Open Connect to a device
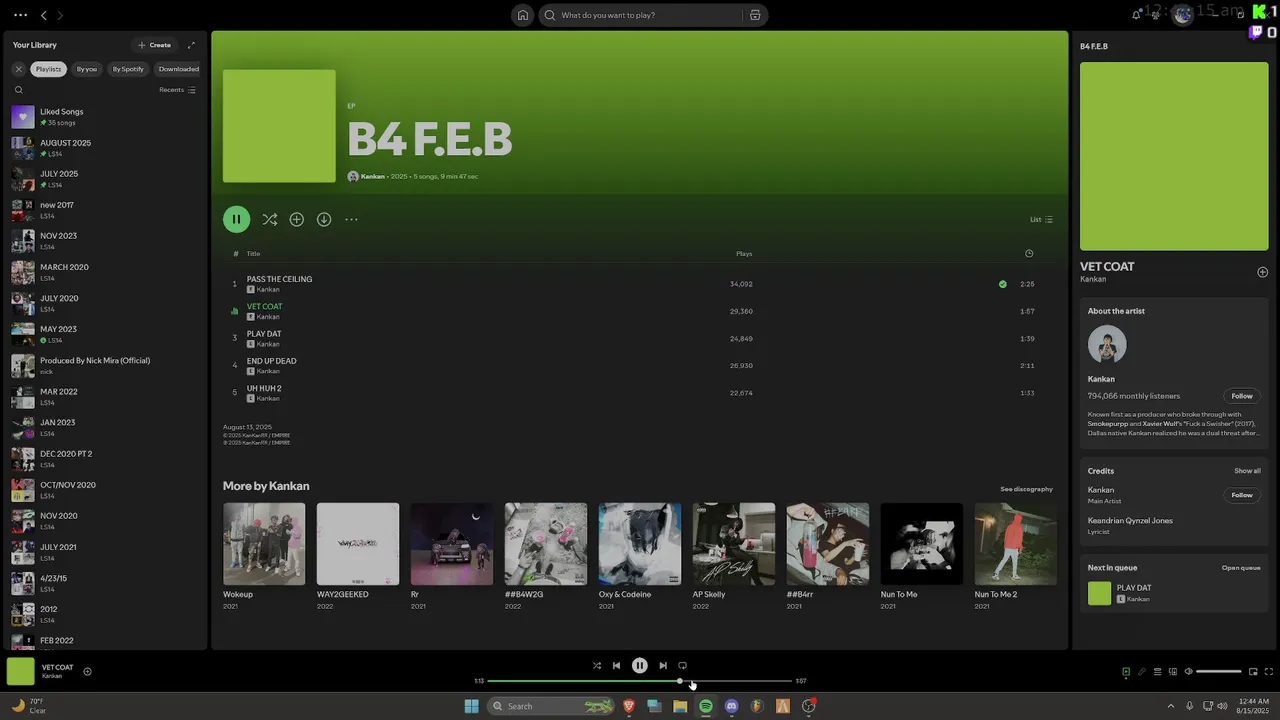1280x720 pixels. (1173, 672)
